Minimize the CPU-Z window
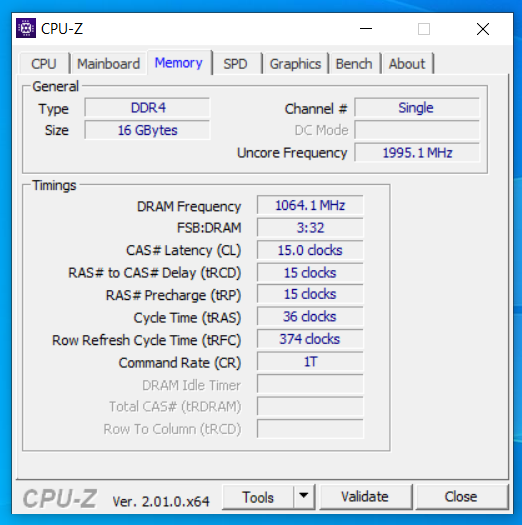 [366, 29]
